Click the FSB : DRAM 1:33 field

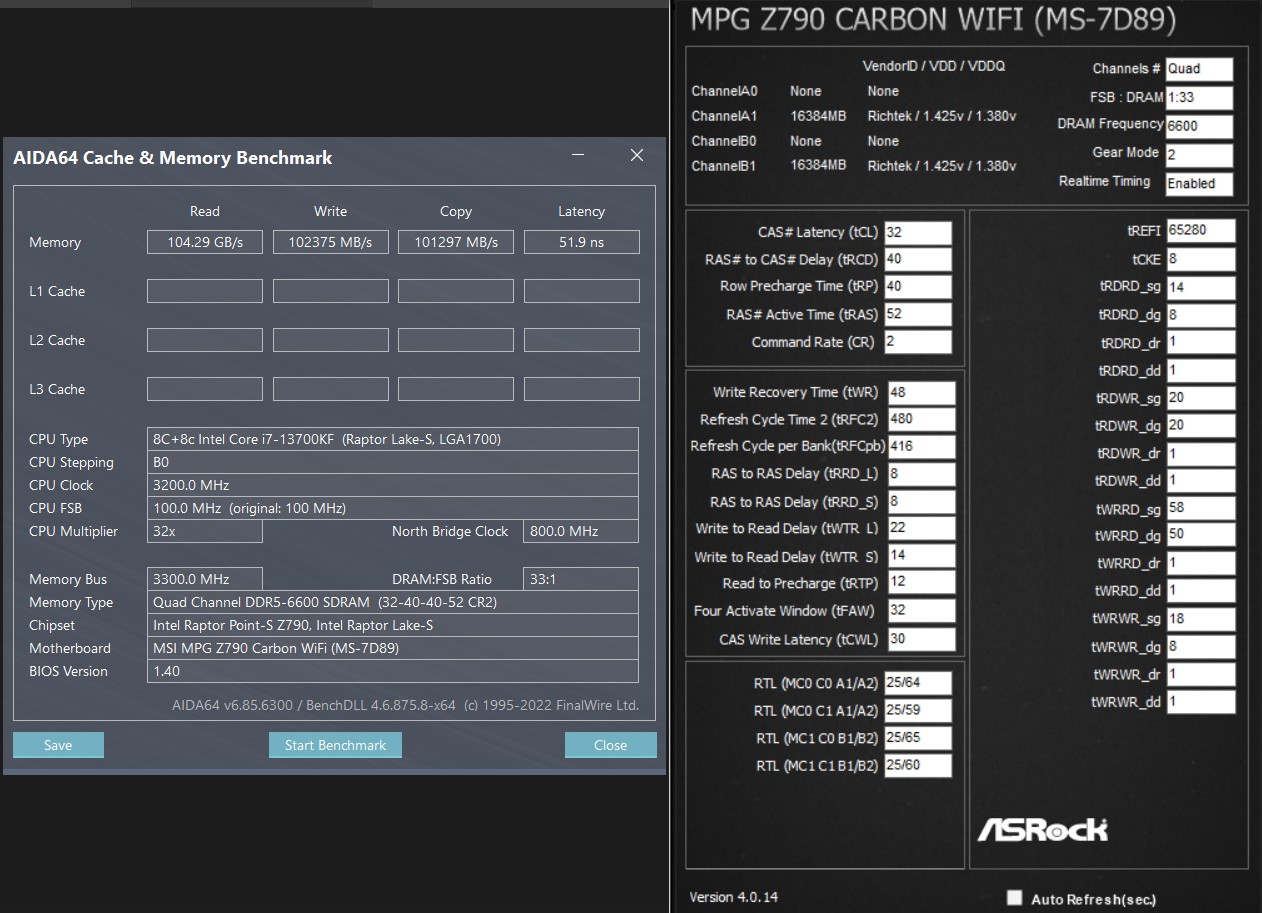(1199, 98)
